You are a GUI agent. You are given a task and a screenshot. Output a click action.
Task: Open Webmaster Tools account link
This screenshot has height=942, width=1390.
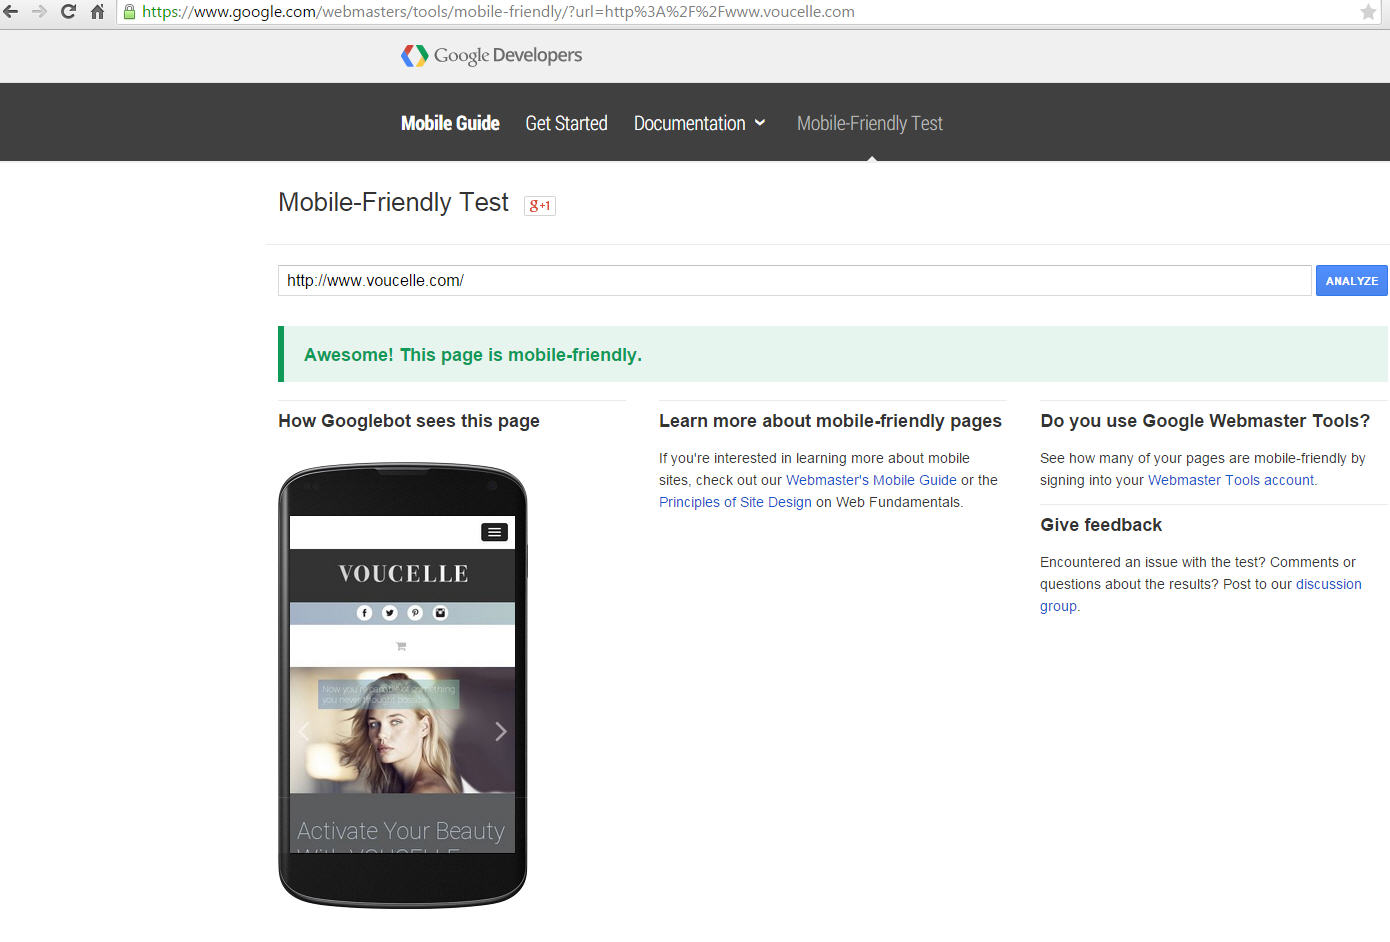pos(1231,480)
